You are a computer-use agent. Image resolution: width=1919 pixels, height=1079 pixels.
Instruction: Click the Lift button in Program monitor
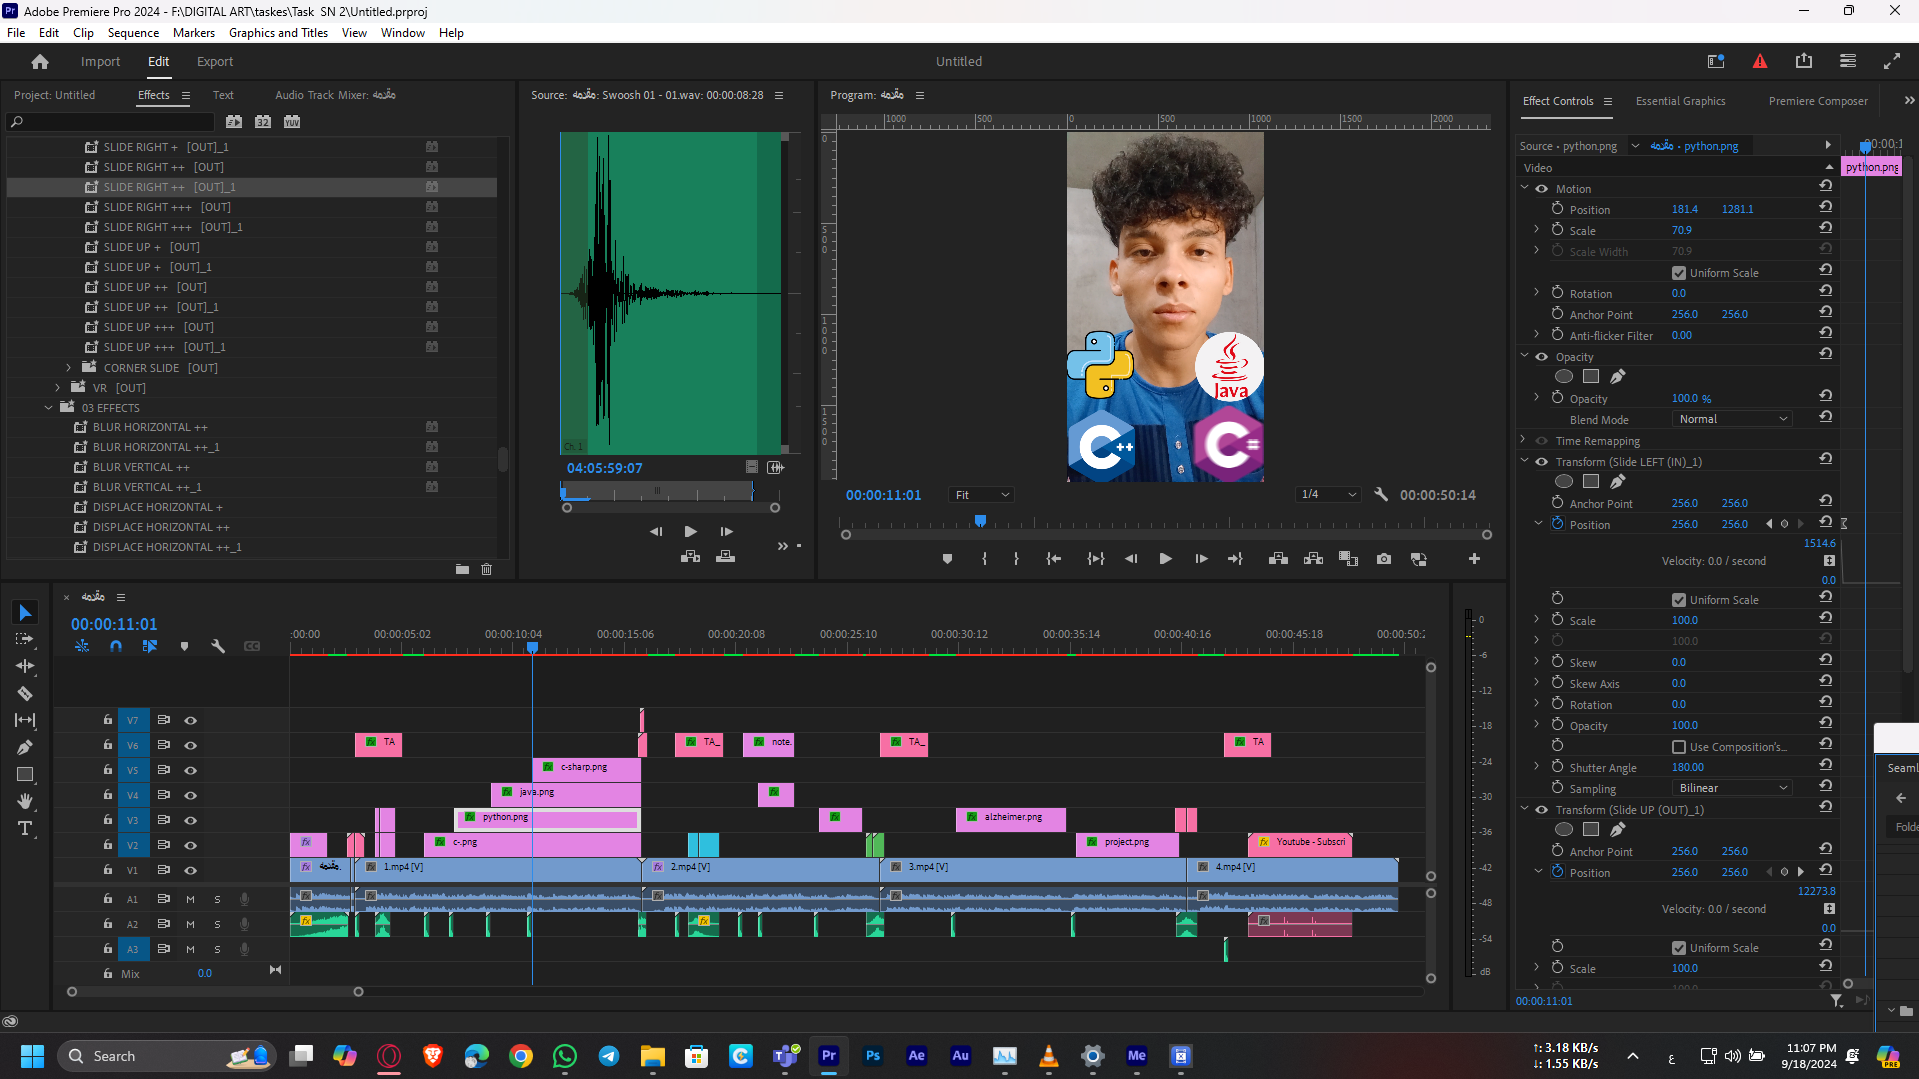pos(1278,559)
